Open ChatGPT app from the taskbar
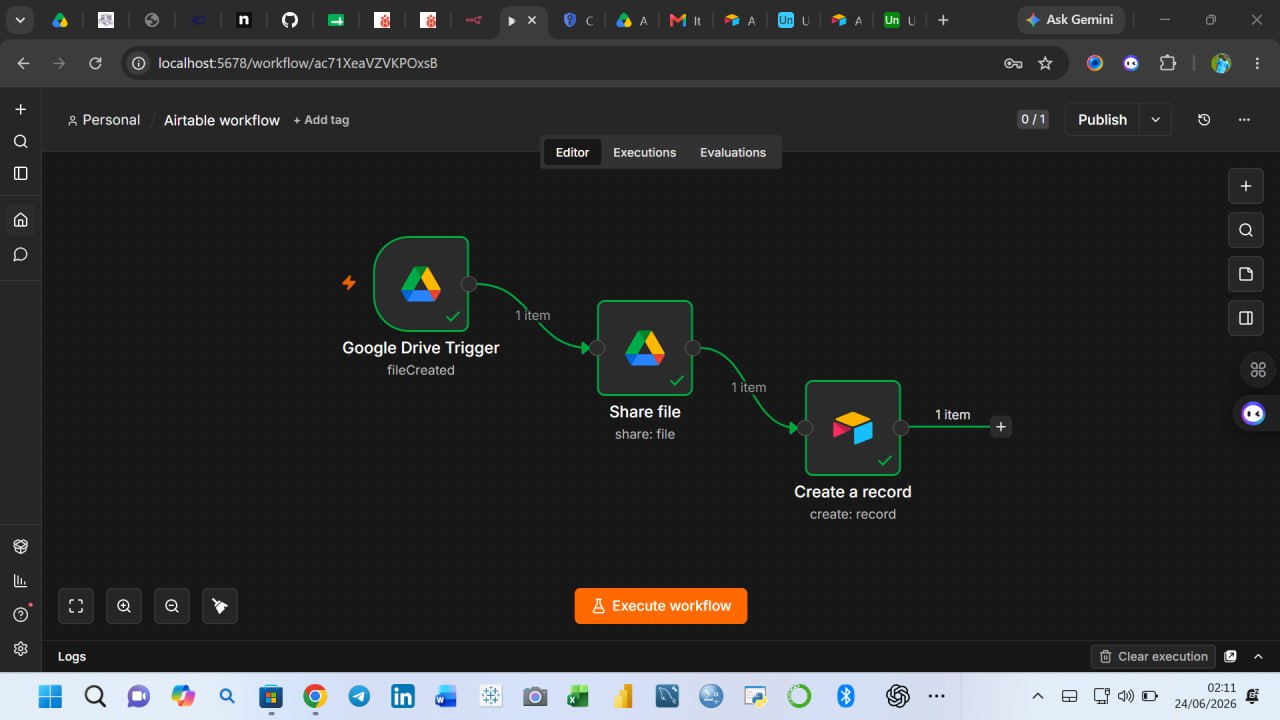The height and width of the screenshot is (720, 1280). 897,696
